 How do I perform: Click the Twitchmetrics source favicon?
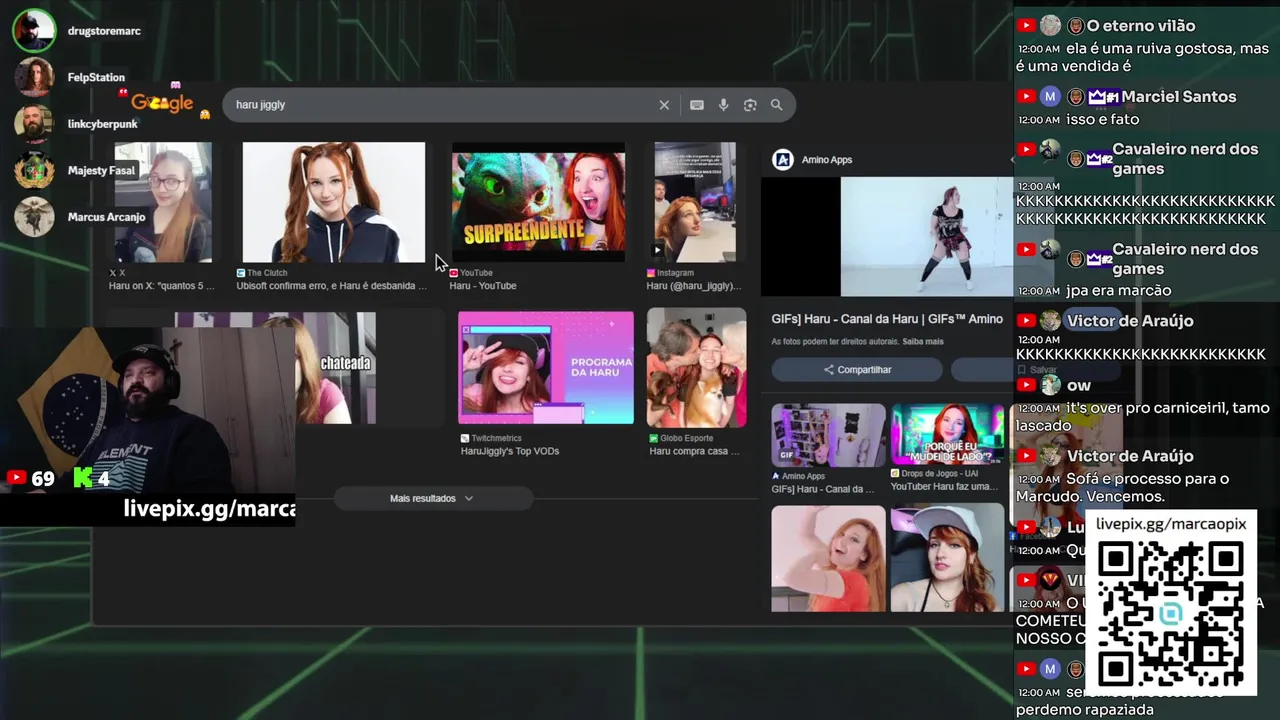[x=465, y=438]
